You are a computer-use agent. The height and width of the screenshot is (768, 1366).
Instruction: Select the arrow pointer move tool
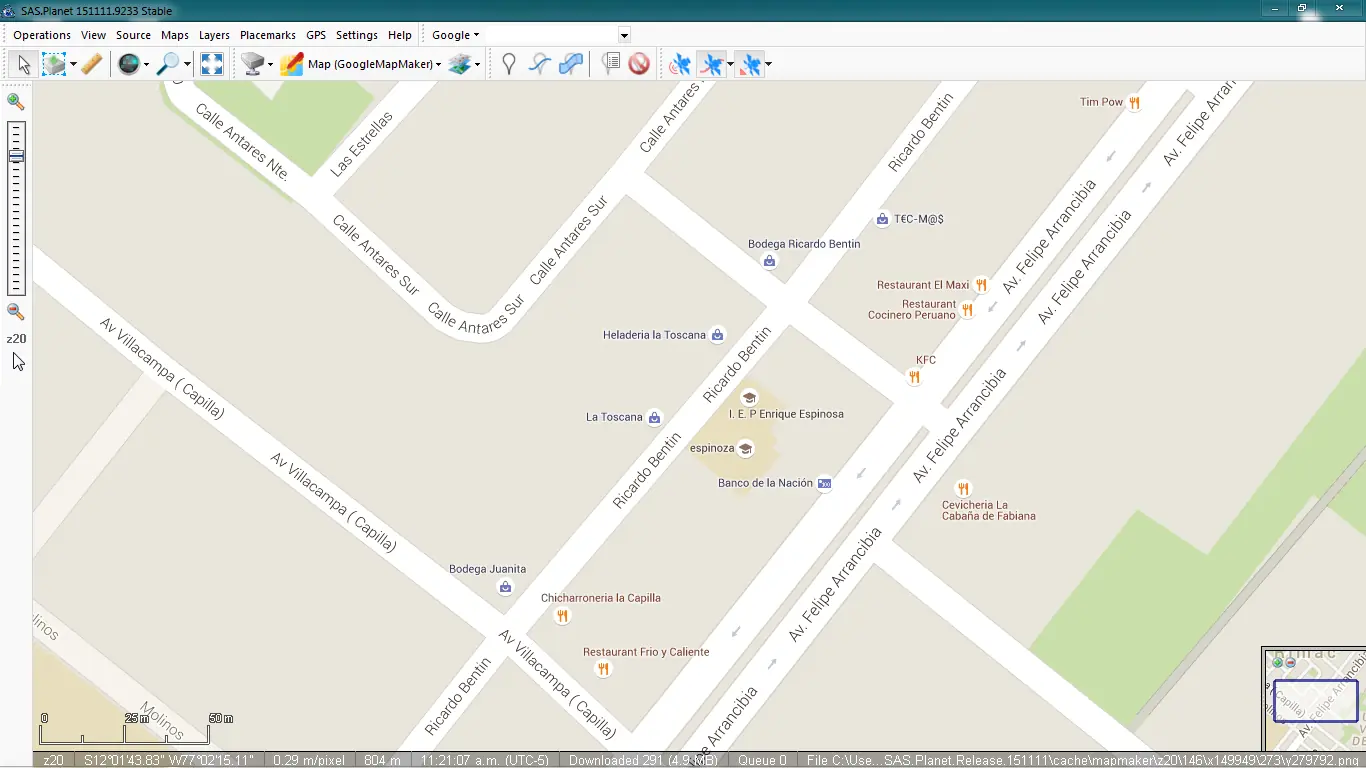(x=24, y=64)
